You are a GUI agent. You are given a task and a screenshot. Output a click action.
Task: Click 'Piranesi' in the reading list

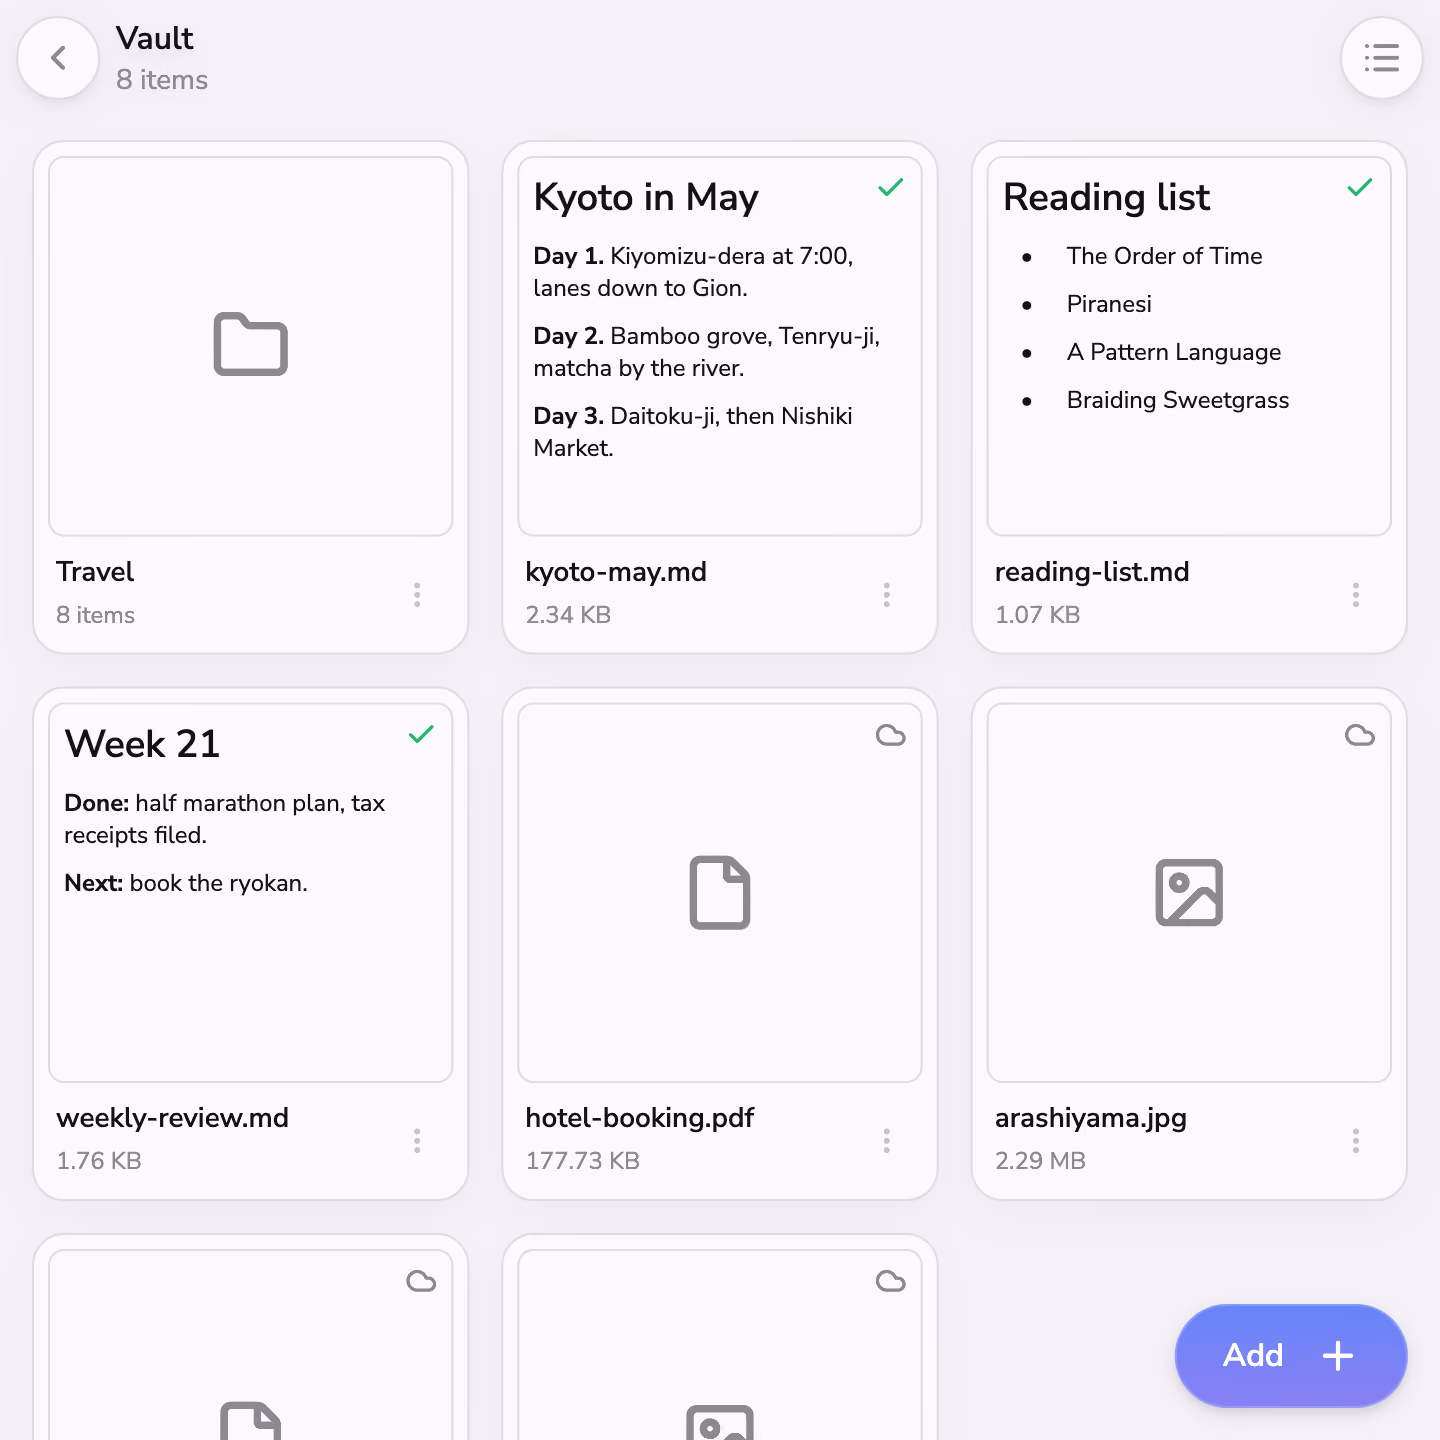[1109, 304]
